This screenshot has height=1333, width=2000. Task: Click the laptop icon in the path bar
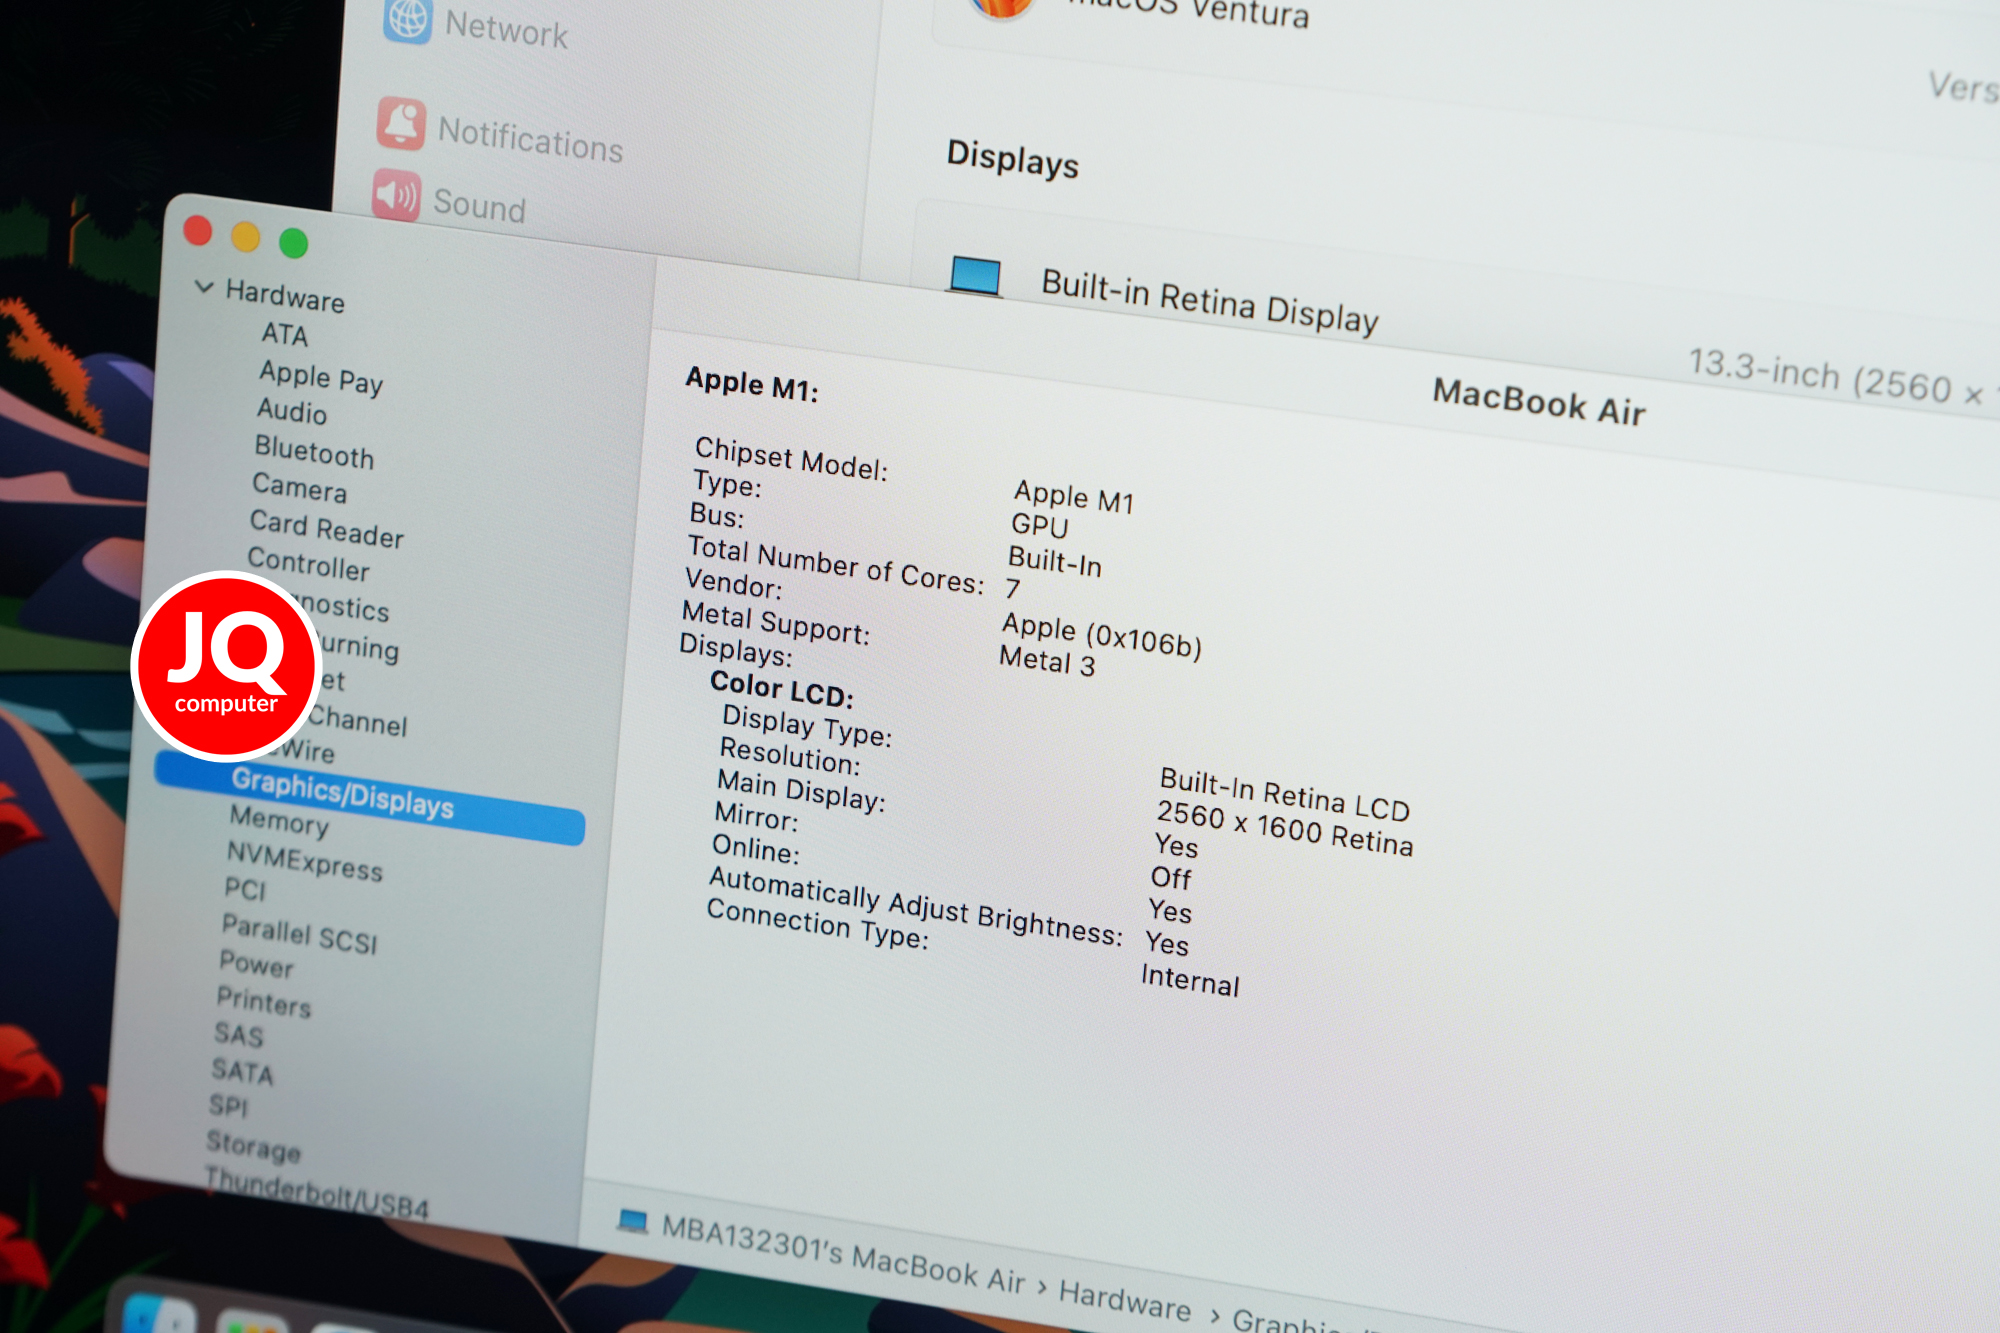(632, 1221)
